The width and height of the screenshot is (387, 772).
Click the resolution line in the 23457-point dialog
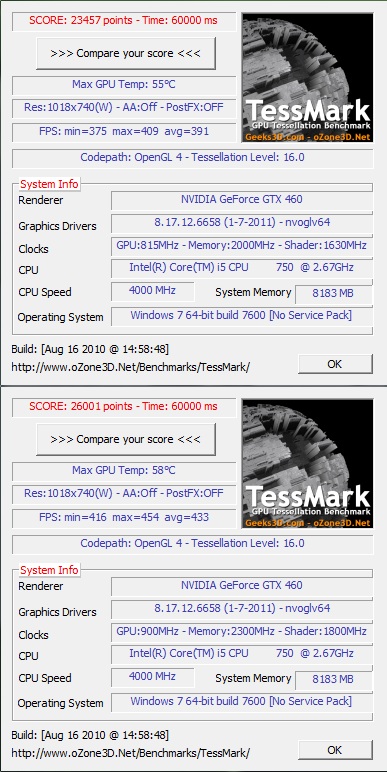click(x=124, y=108)
